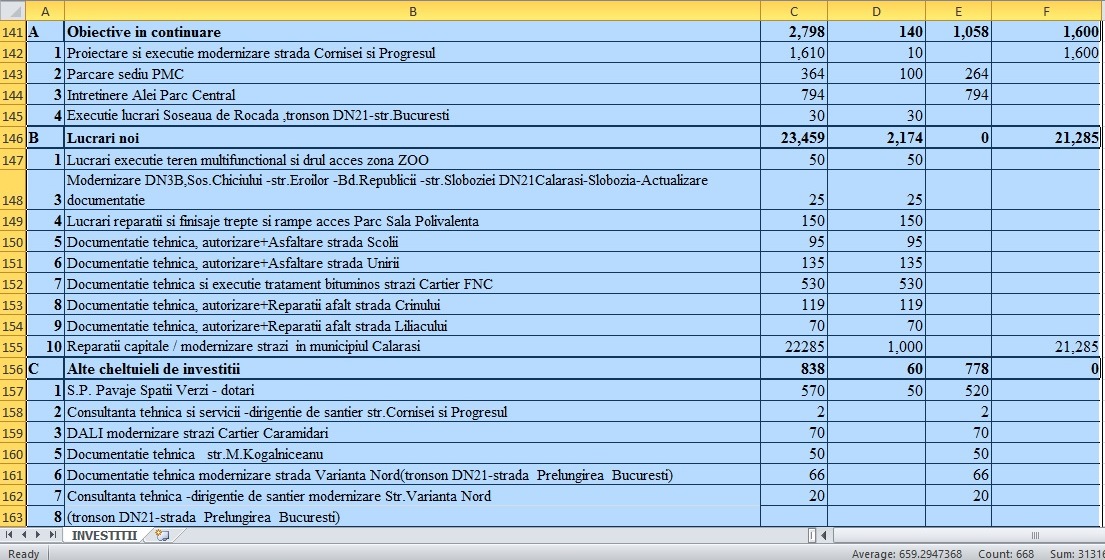Screen dimensions: 1105x560
Task: Go to first sheet navigation arrow
Action: pos(9,535)
